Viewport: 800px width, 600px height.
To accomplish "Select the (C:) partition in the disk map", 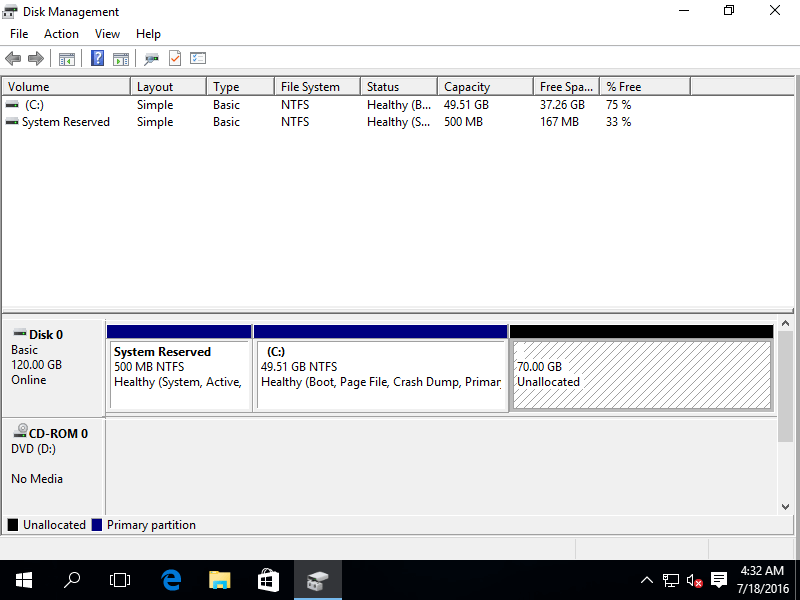I will (x=381, y=375).
